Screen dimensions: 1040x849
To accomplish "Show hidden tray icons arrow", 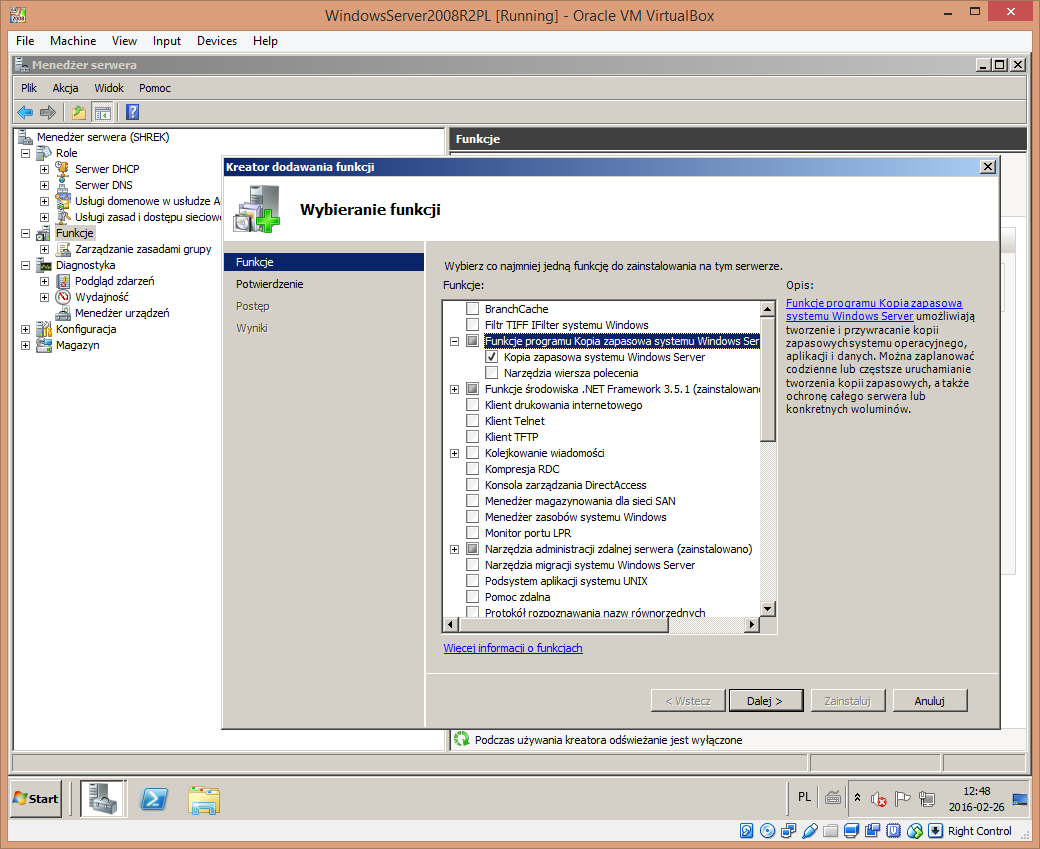I will coord(857,798).
